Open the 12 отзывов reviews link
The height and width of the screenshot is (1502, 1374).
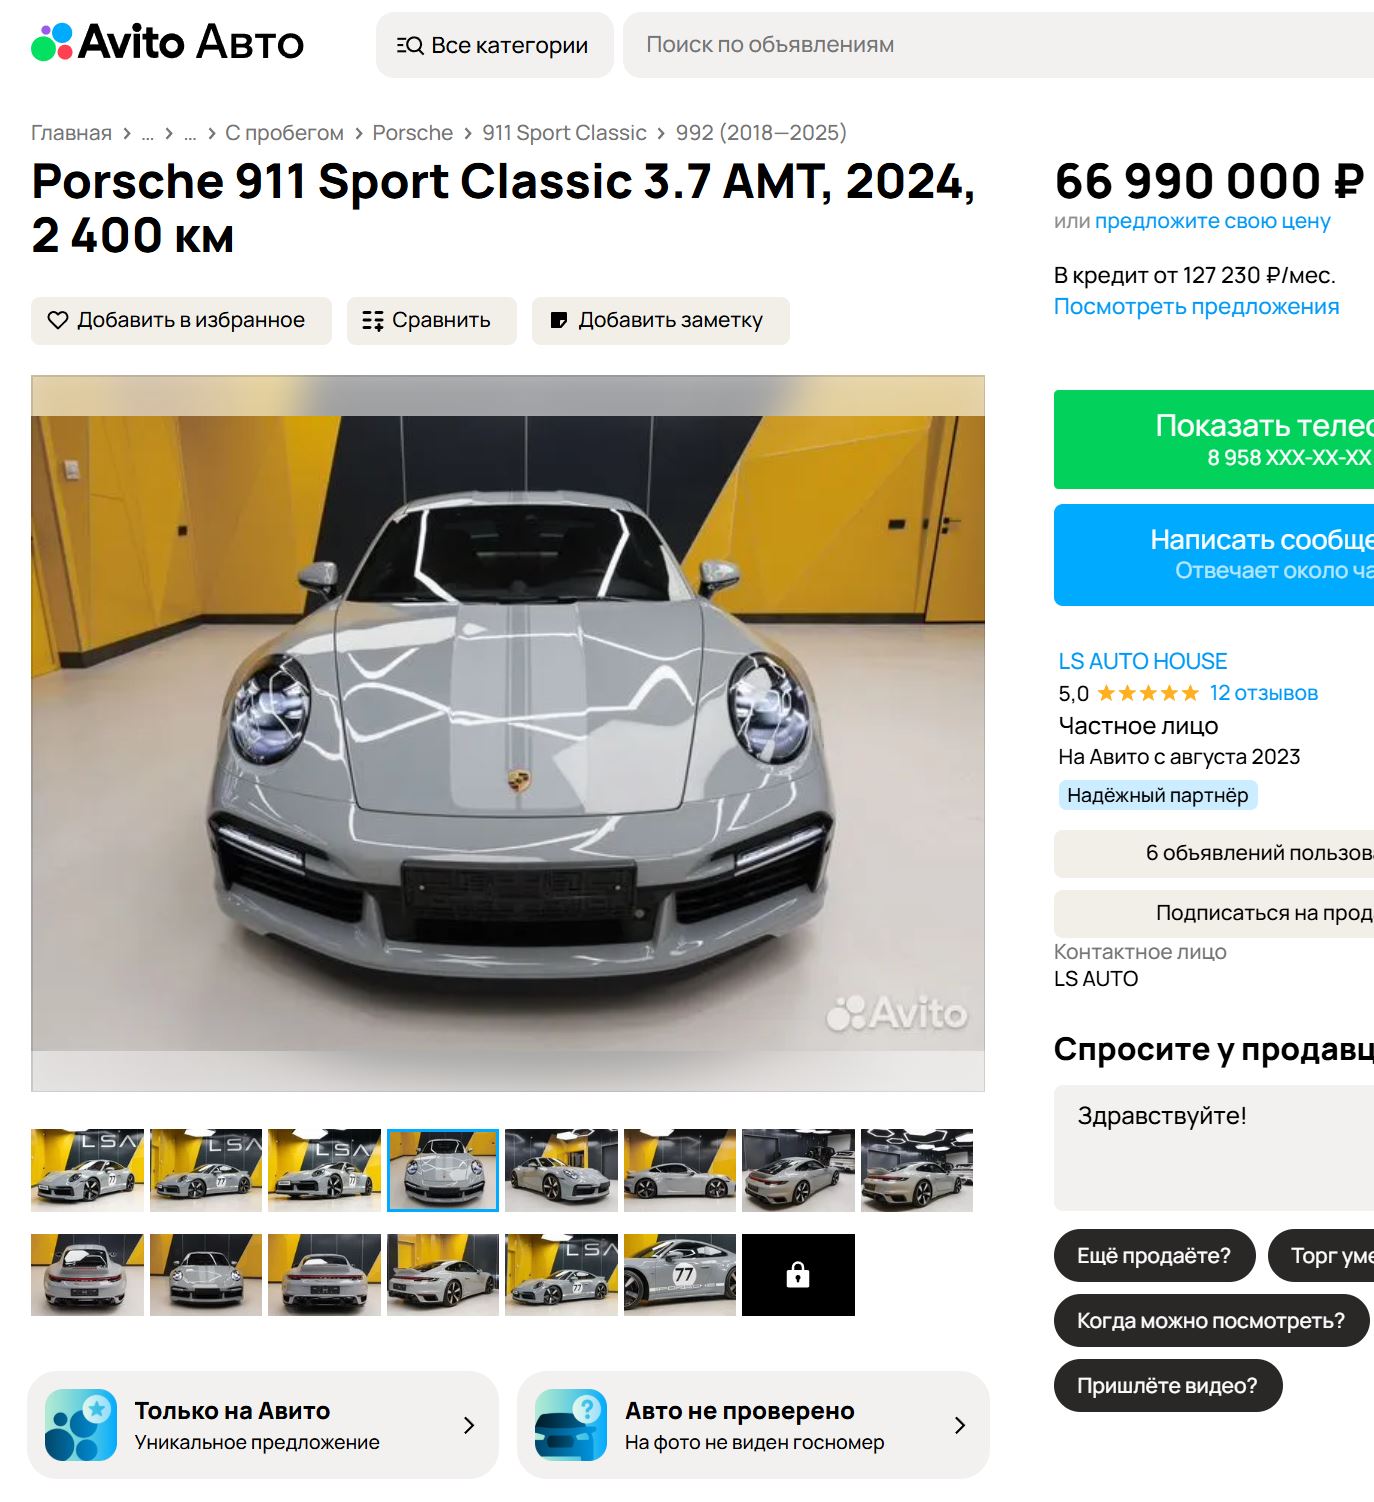(x=1263, y=693)
